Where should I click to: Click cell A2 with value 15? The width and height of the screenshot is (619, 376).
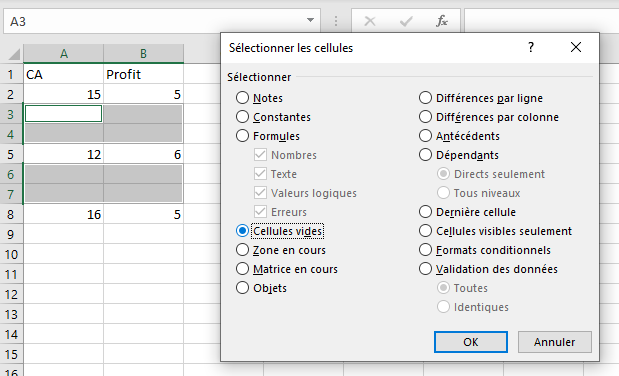(64, 94)
